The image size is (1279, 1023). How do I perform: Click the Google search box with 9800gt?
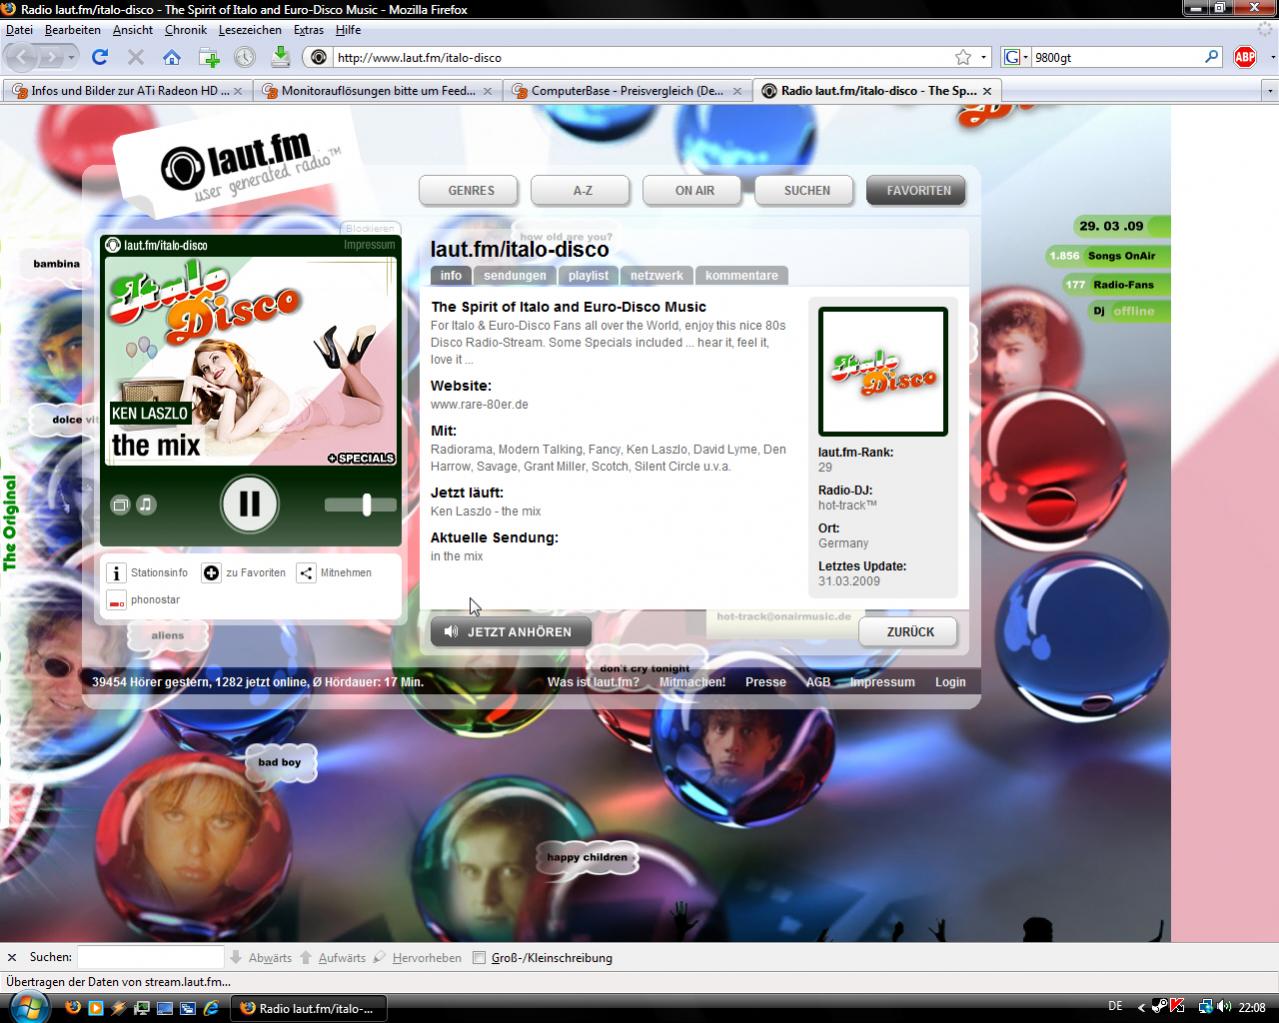pyautogui.click(x=1116, y=58)
